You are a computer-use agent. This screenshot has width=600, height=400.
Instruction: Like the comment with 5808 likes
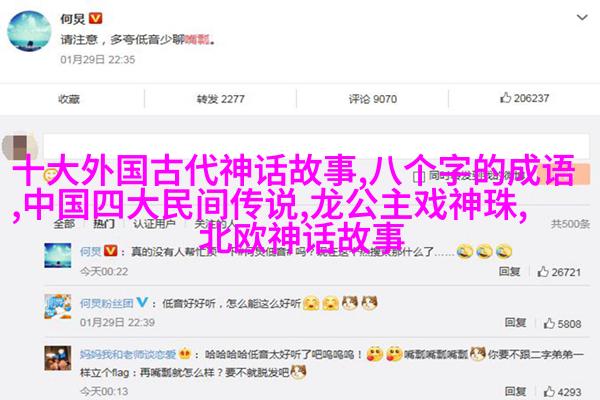[x=549, y=323]
